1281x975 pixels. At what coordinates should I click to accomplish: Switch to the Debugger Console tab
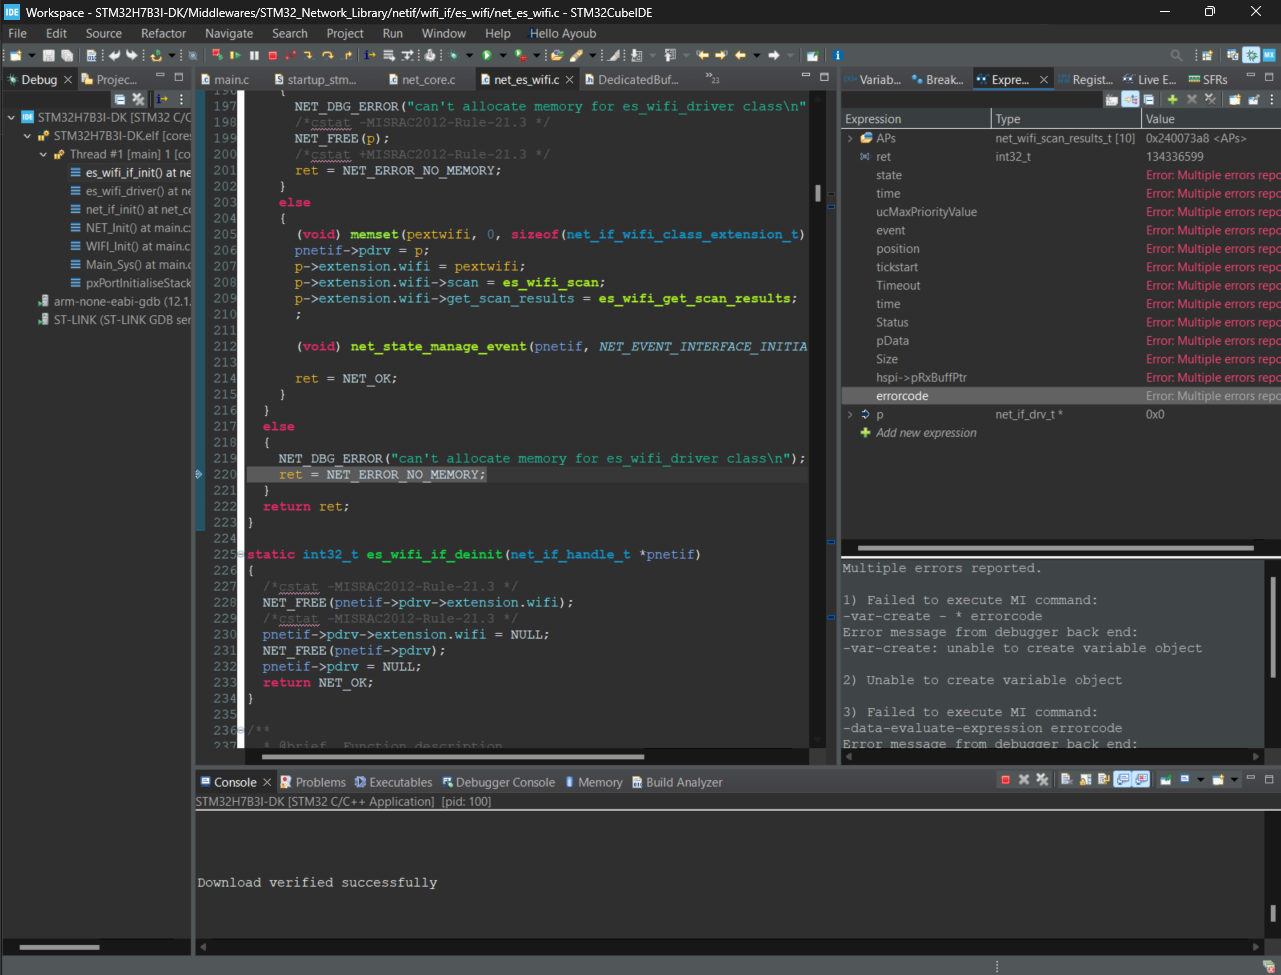tap(497, 782)
